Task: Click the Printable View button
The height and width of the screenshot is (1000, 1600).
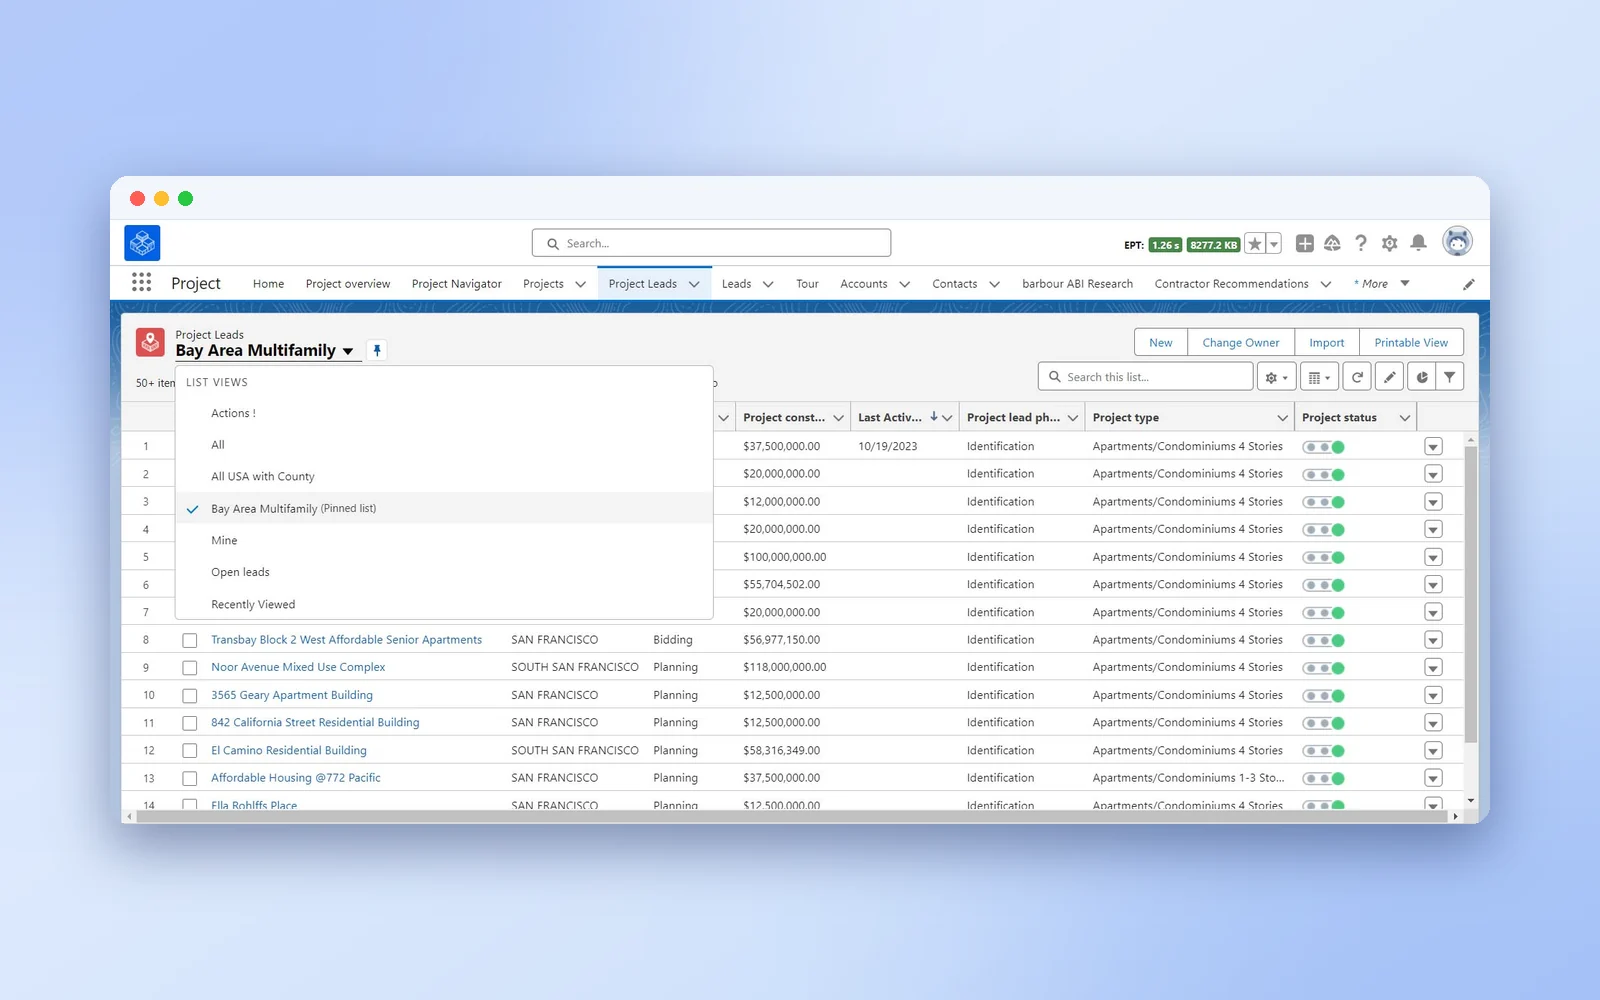Action: (x=1411, y=342)
